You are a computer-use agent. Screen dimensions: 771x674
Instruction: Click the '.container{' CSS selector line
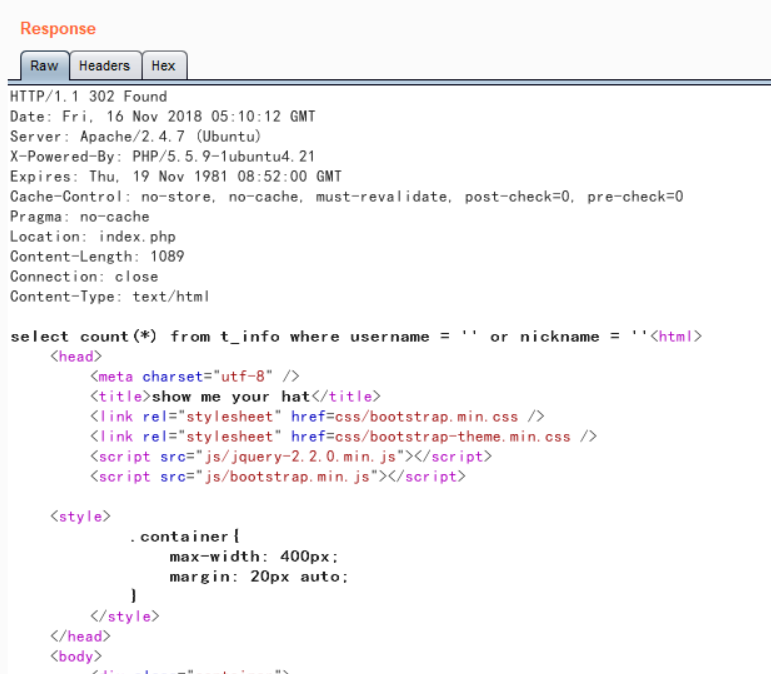[184, 537]
